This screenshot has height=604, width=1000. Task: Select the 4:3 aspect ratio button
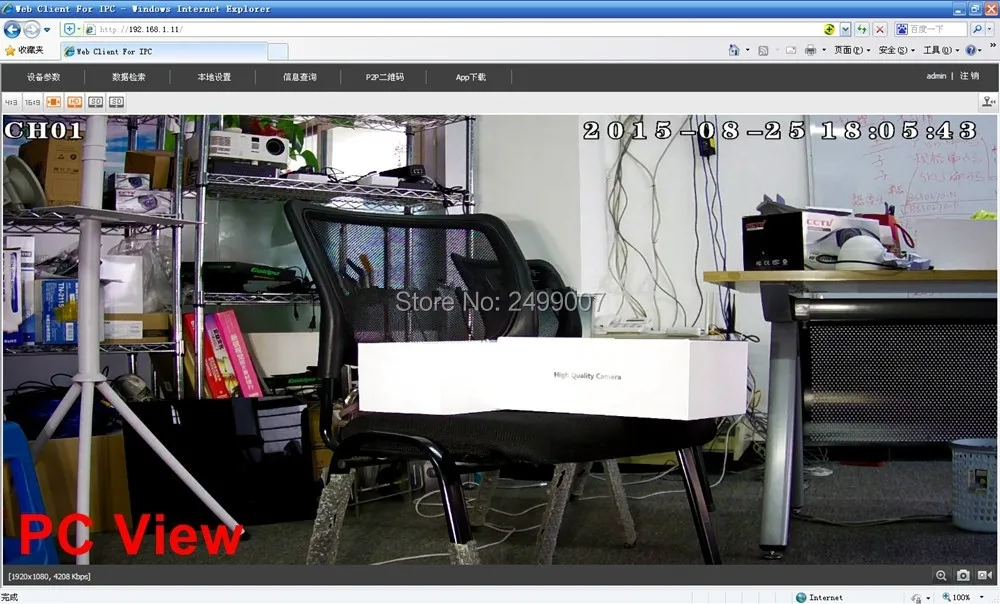pyautogui.click(x=11, y=102)
